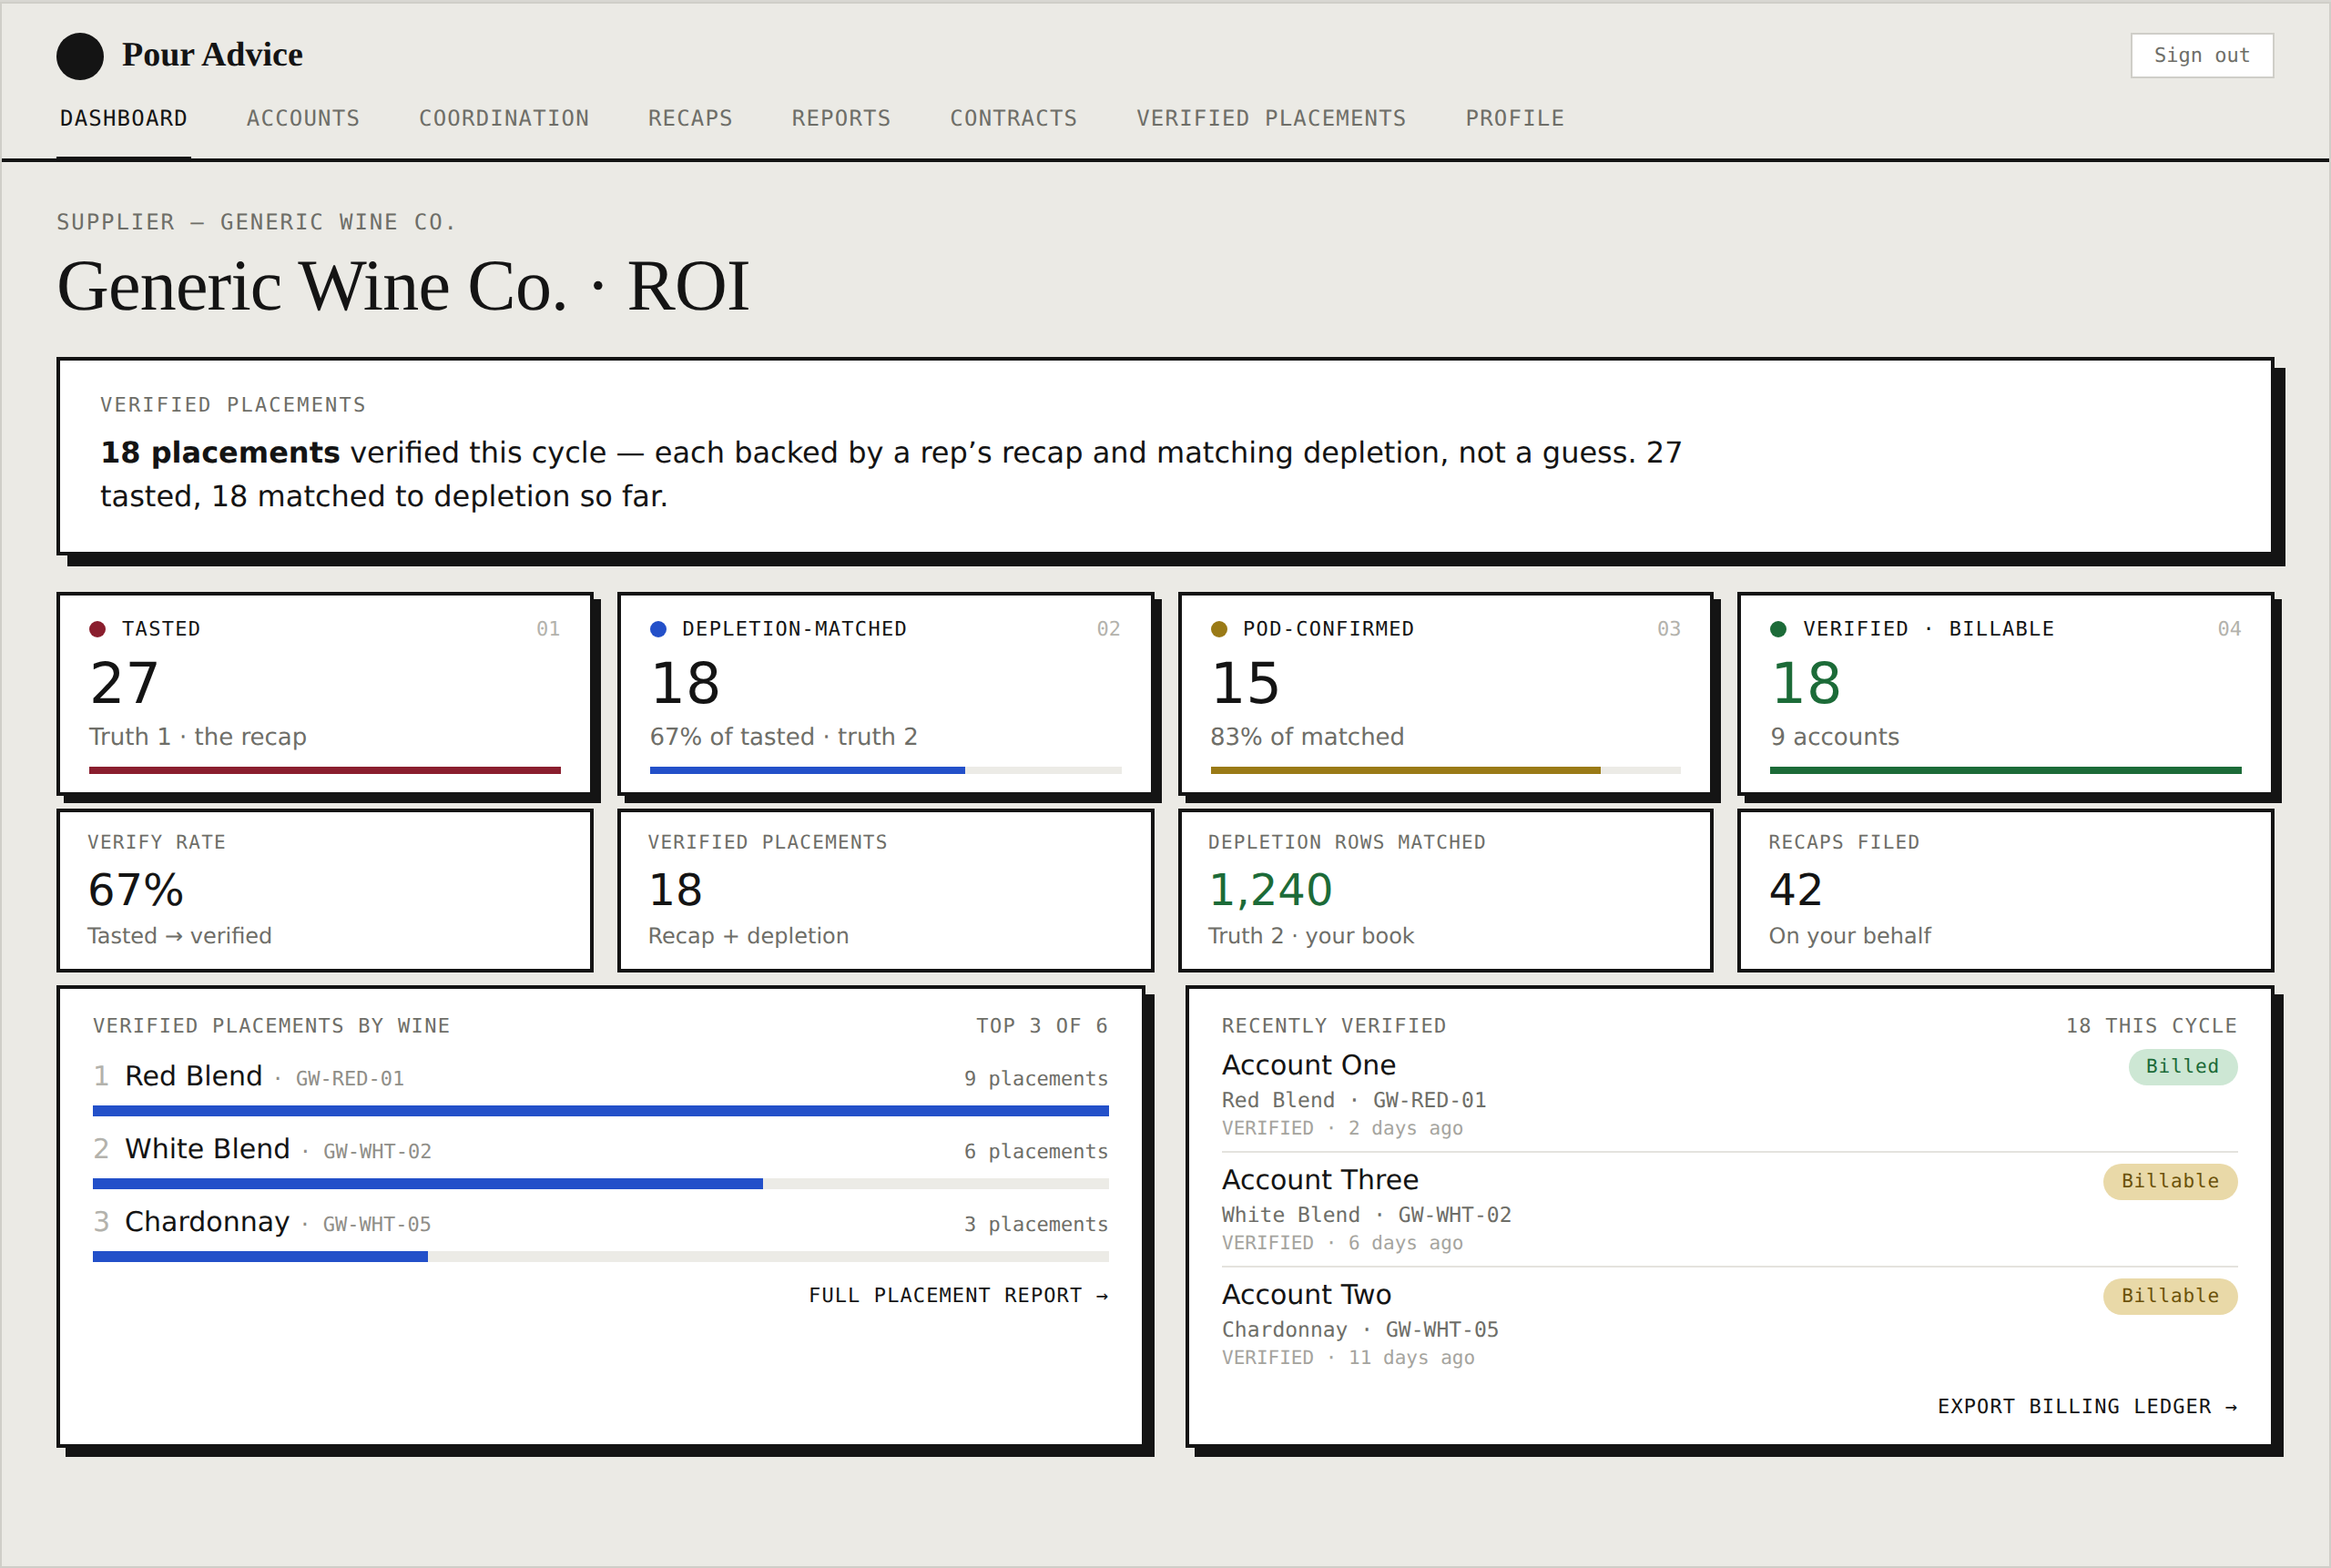
Task: Switch to the Accounts tab
Action: [303, 118]
